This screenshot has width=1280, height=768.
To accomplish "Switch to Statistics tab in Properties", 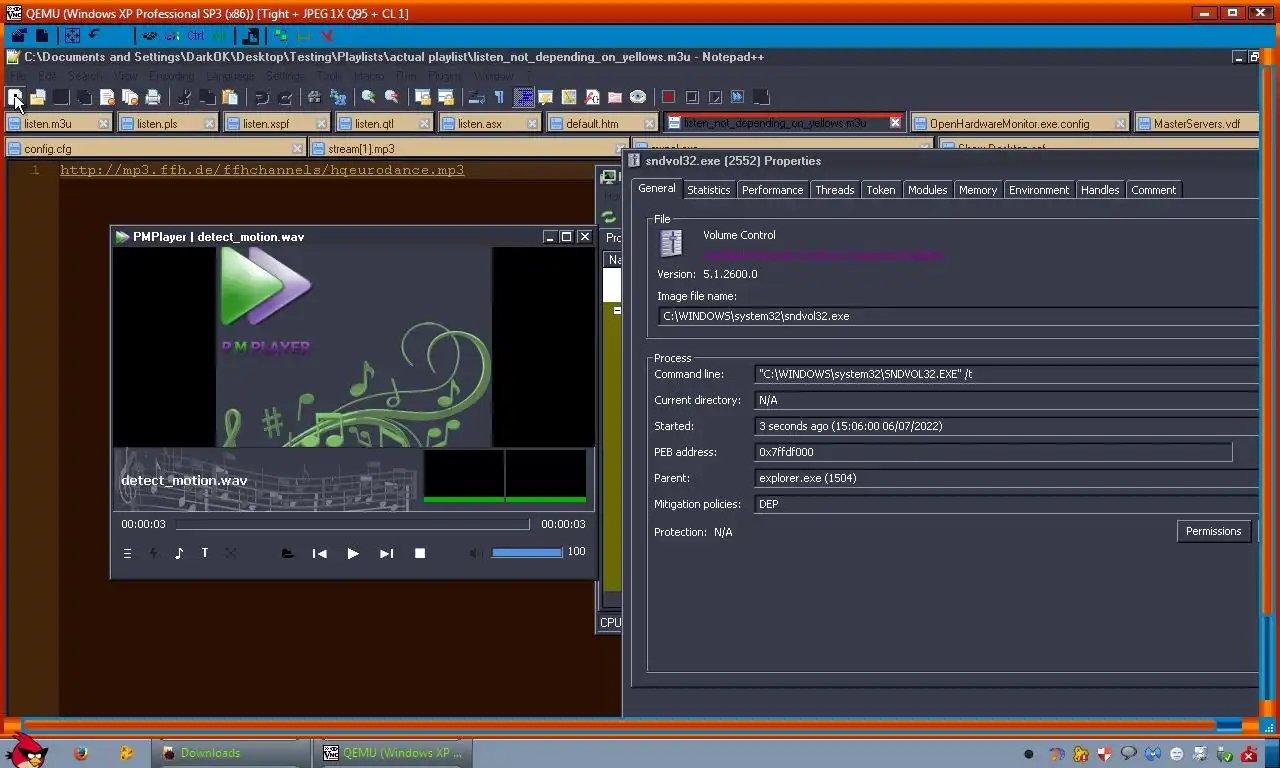I will click(x=708, y=190).
